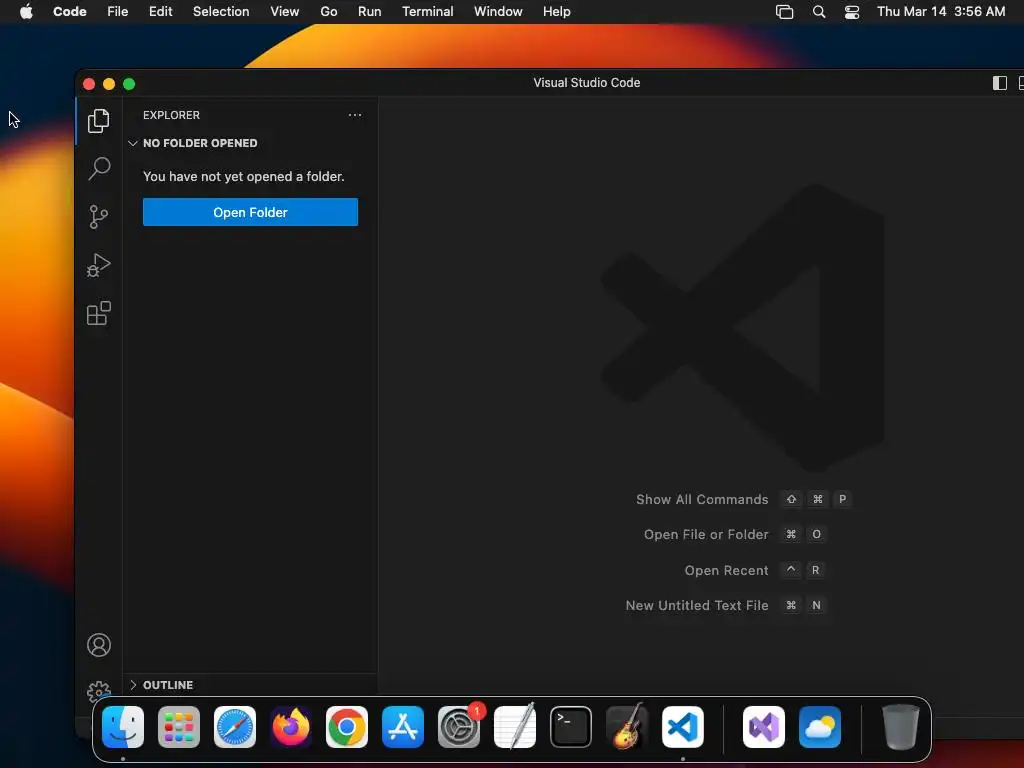Launch Firefox from the Dock
Viewport: 1024px width, 768px height.
pos(291,727)
